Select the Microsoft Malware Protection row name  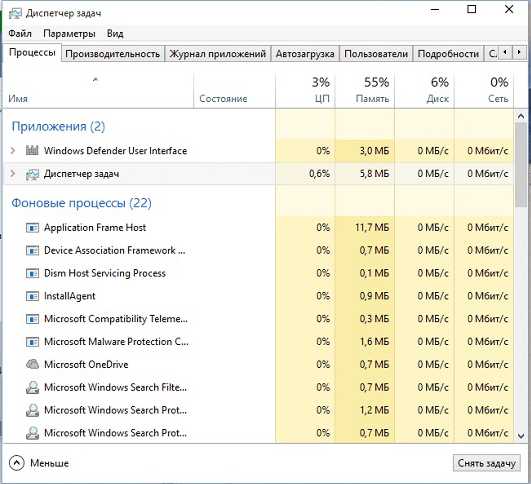(116, 342)
